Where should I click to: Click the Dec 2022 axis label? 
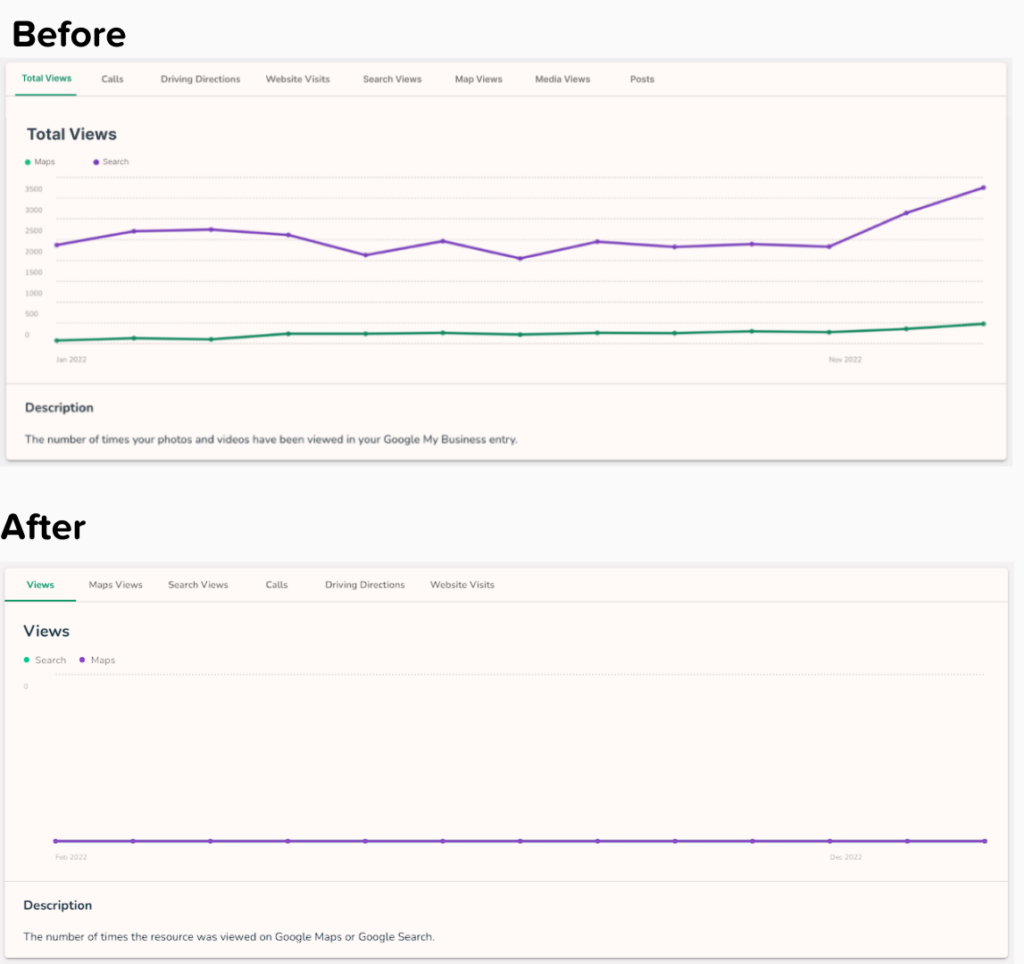point(846,857)
